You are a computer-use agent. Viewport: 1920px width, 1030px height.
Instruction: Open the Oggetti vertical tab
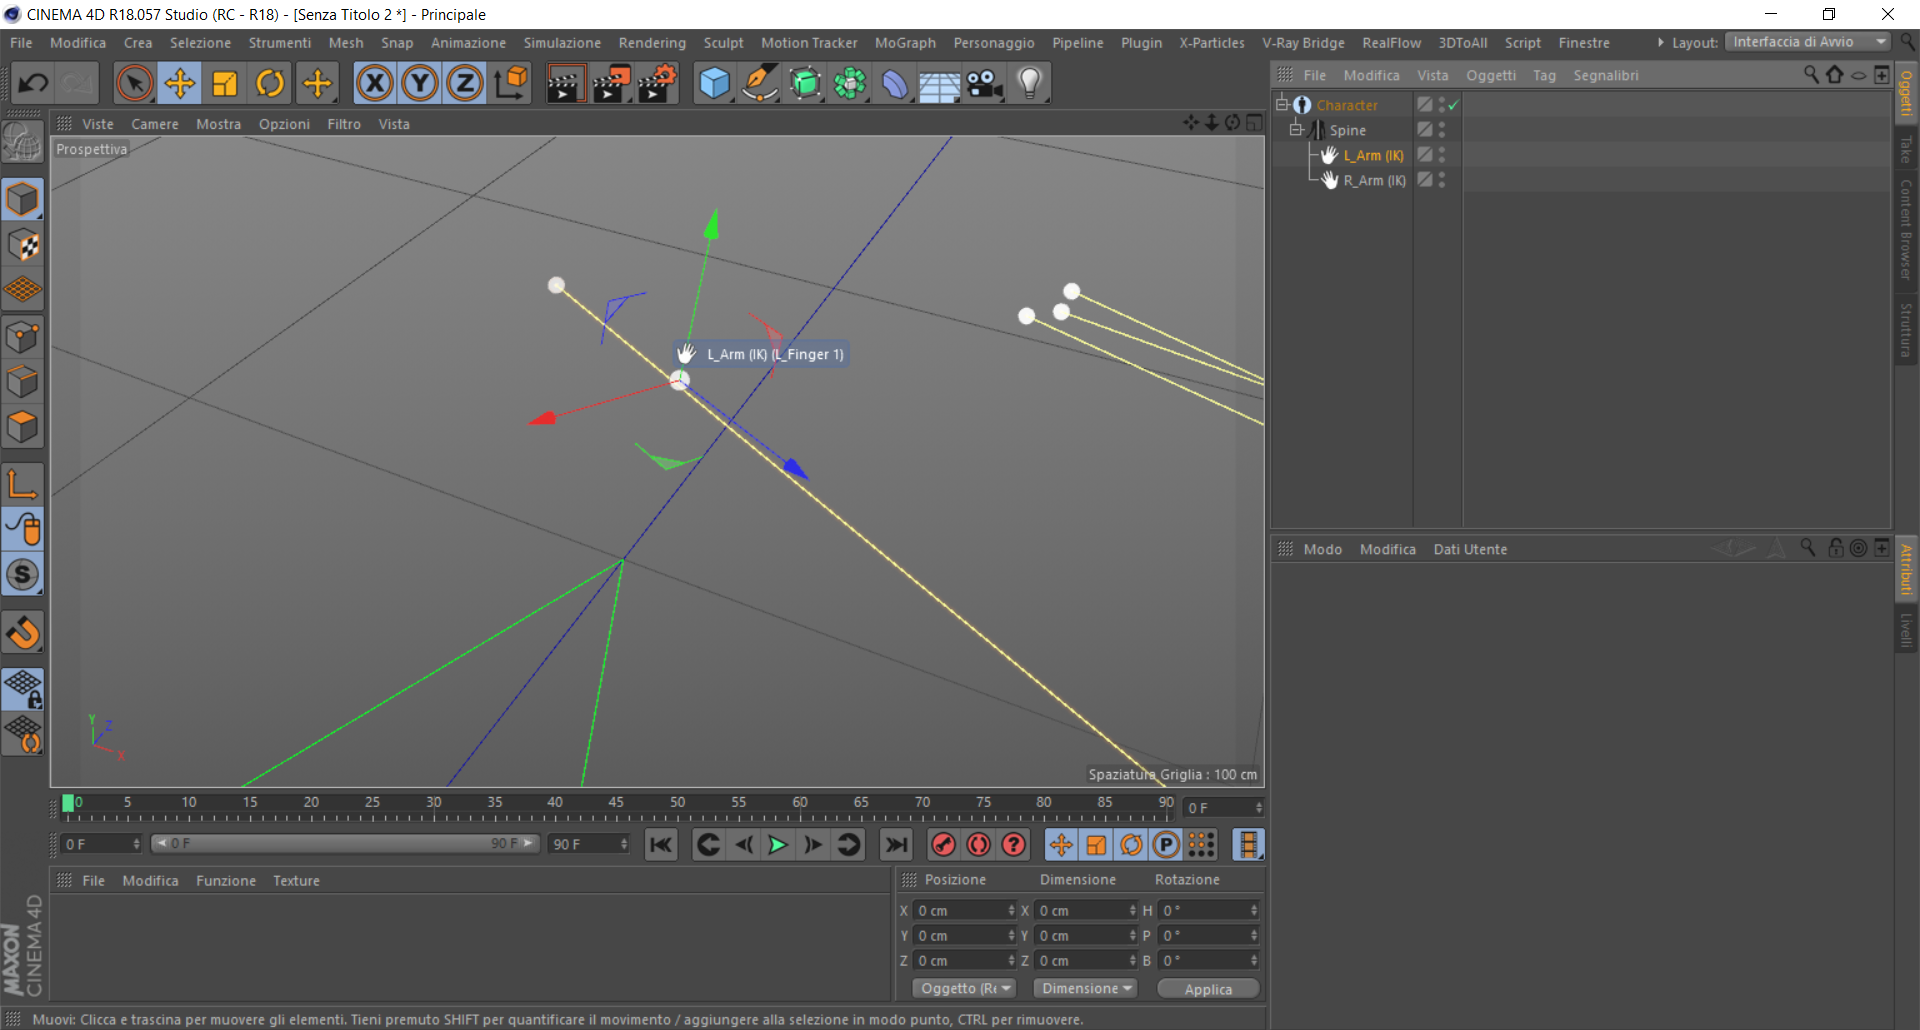pyautogui.click(x=1907, y=92)
